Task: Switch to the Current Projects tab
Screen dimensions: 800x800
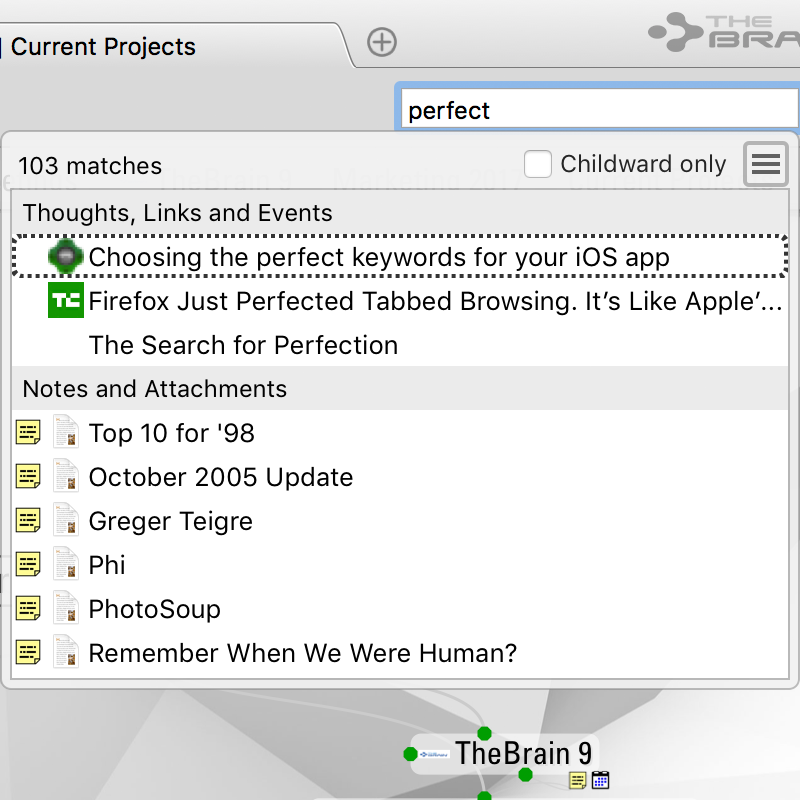Action: (x=103, y=47)
